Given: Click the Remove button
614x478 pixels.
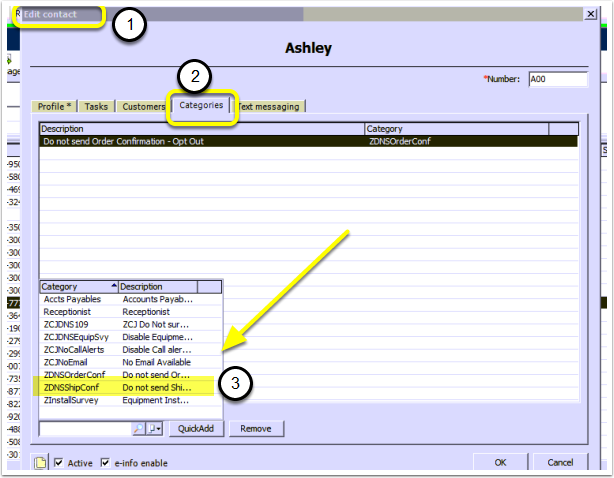Looking at the screenshot, I should (256, 429).
